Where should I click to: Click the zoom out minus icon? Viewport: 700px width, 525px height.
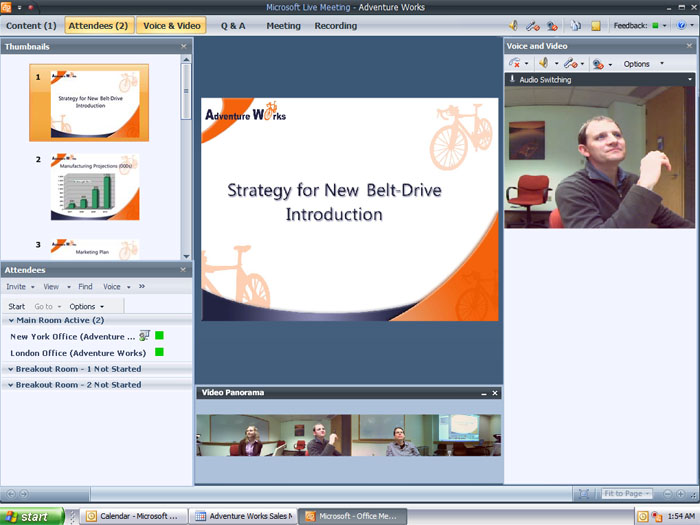(x=667, y=494)
